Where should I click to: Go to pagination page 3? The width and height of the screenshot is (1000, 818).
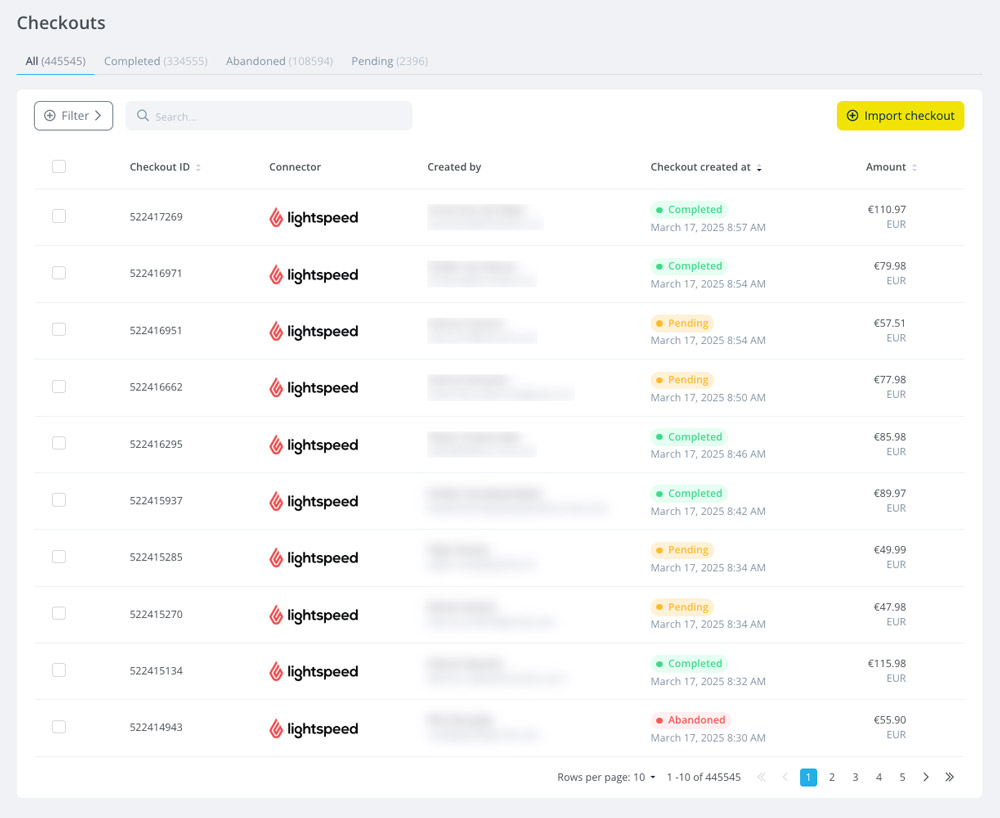[x=855, y=777]
